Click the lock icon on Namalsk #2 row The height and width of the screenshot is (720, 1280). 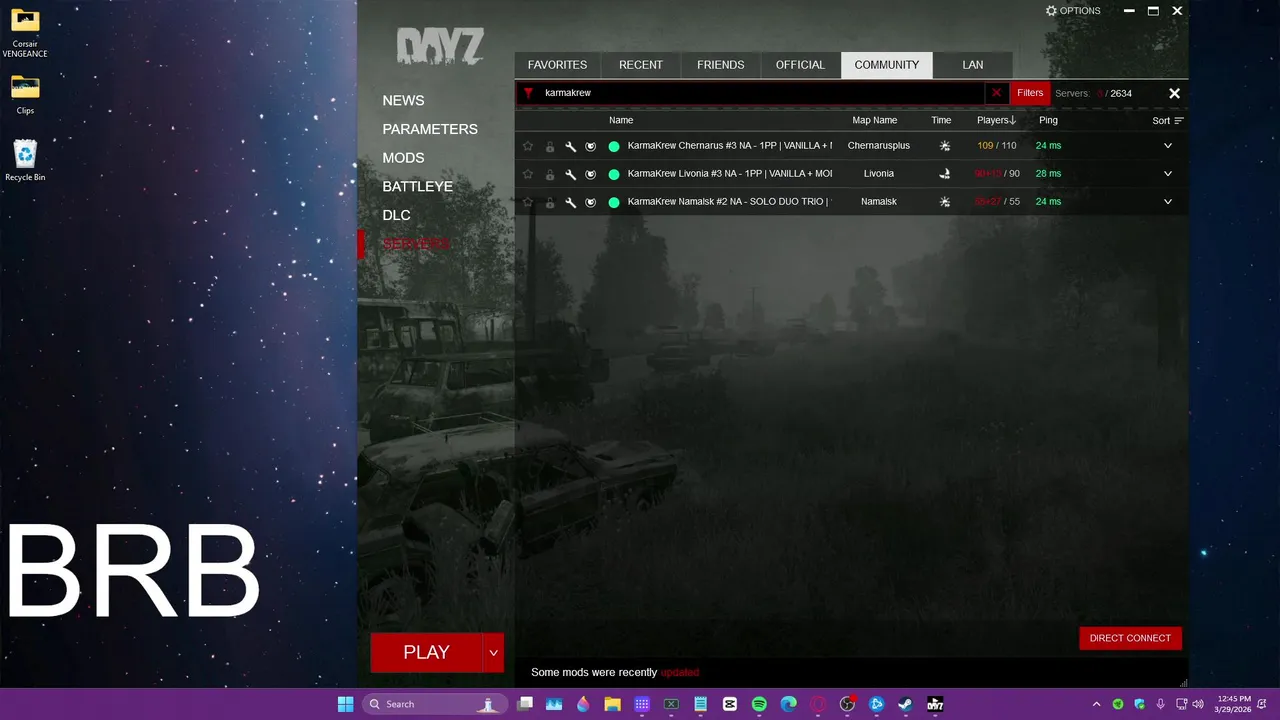[550, 202]
